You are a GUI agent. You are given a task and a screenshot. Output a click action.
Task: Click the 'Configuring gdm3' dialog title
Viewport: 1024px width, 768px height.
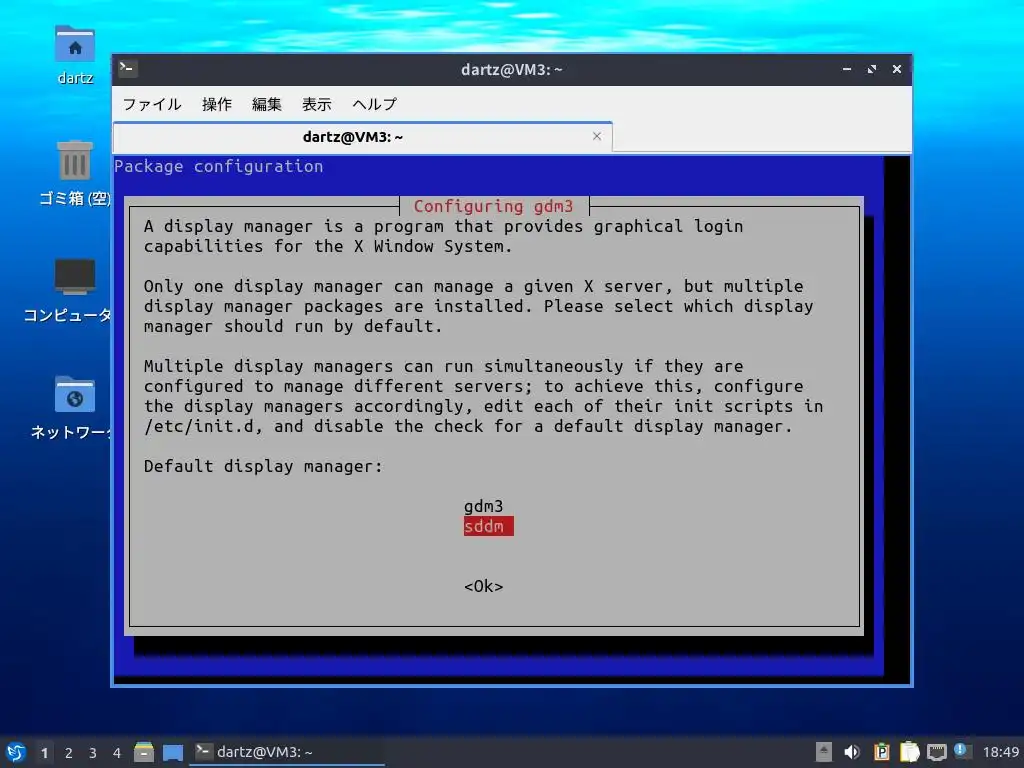pyautogui.click(x=494, y=206)
